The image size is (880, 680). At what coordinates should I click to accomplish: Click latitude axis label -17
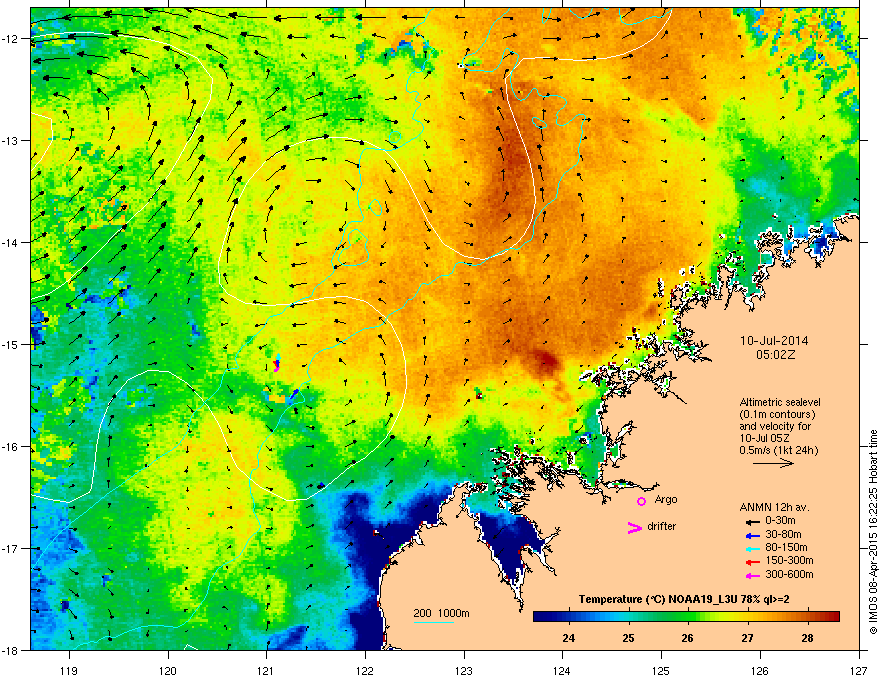click(10, 548)
